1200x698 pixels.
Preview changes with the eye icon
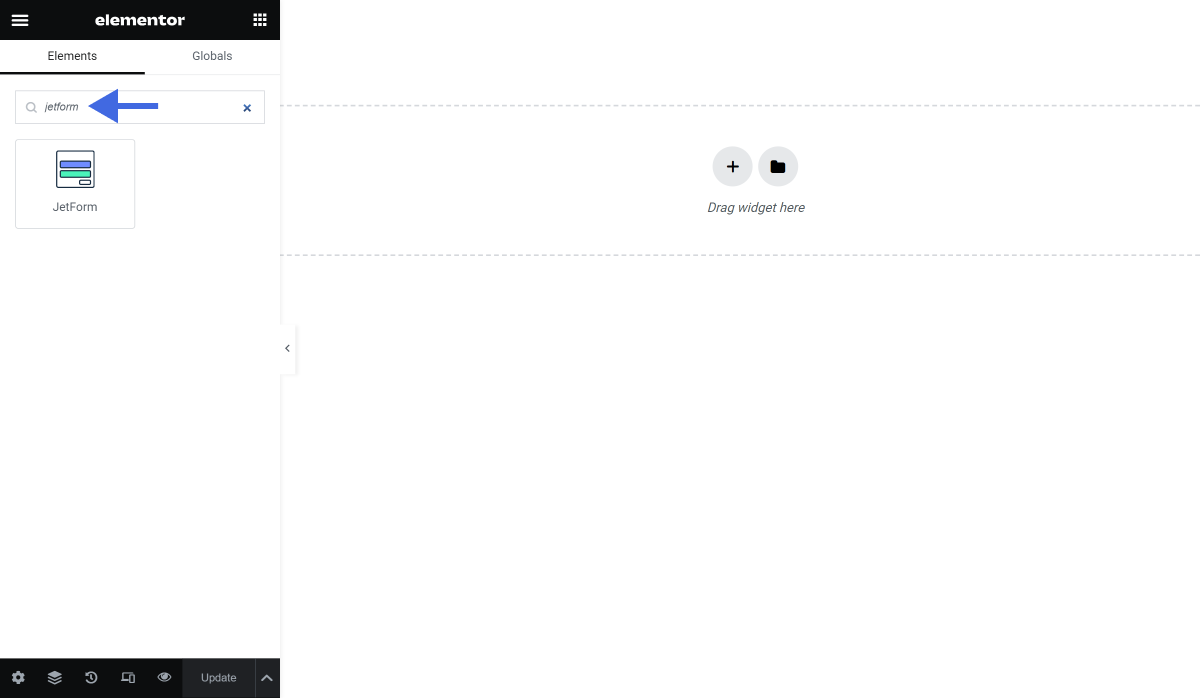[164, 678]
